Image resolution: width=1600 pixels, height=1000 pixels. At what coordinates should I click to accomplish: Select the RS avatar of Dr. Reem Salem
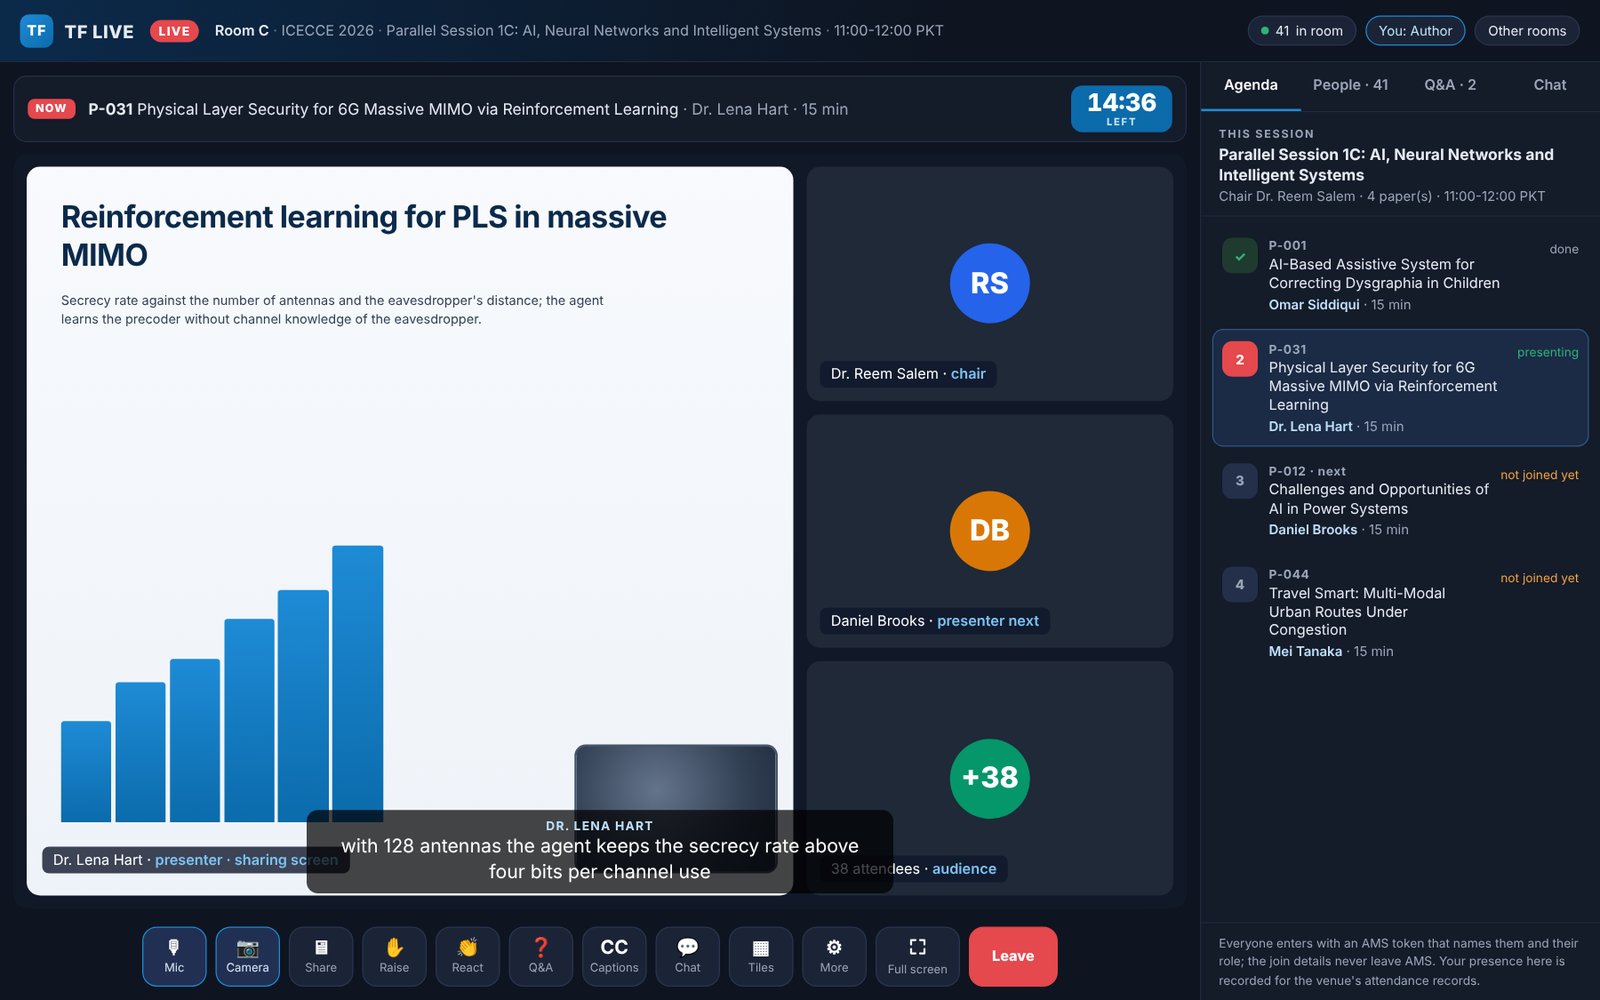[990, 283]
